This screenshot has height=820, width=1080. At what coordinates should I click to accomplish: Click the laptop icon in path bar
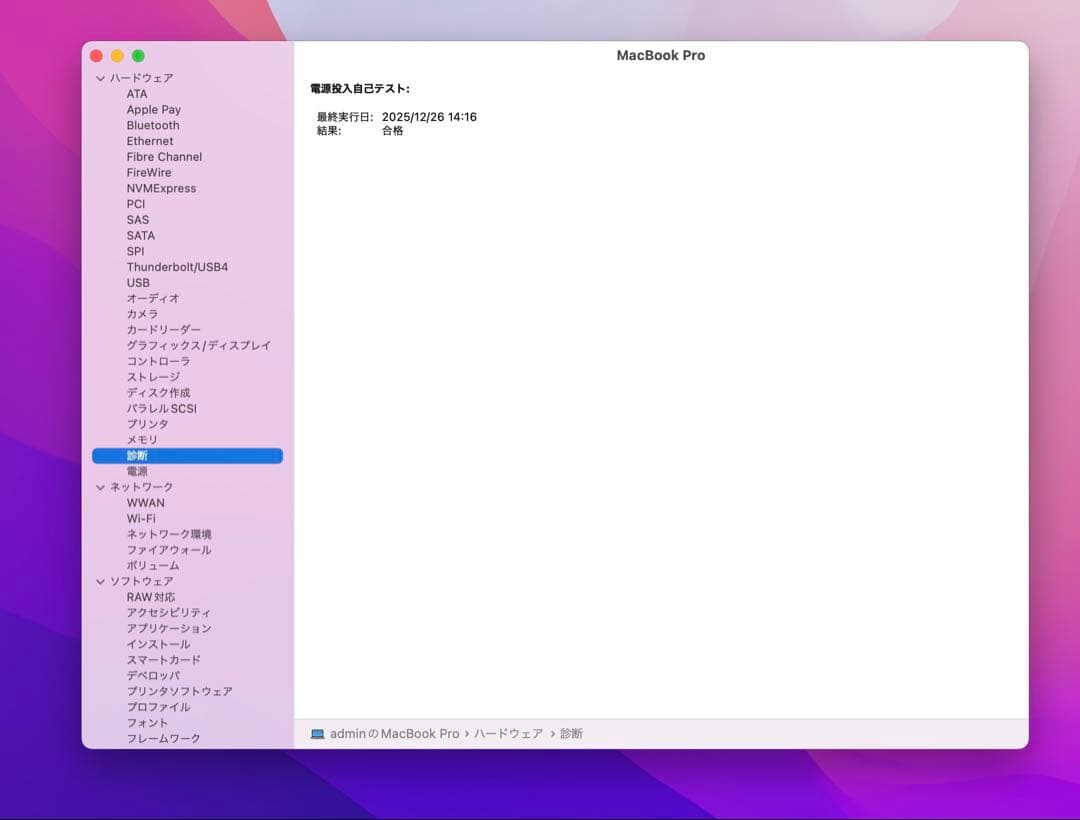pos(318,734)
